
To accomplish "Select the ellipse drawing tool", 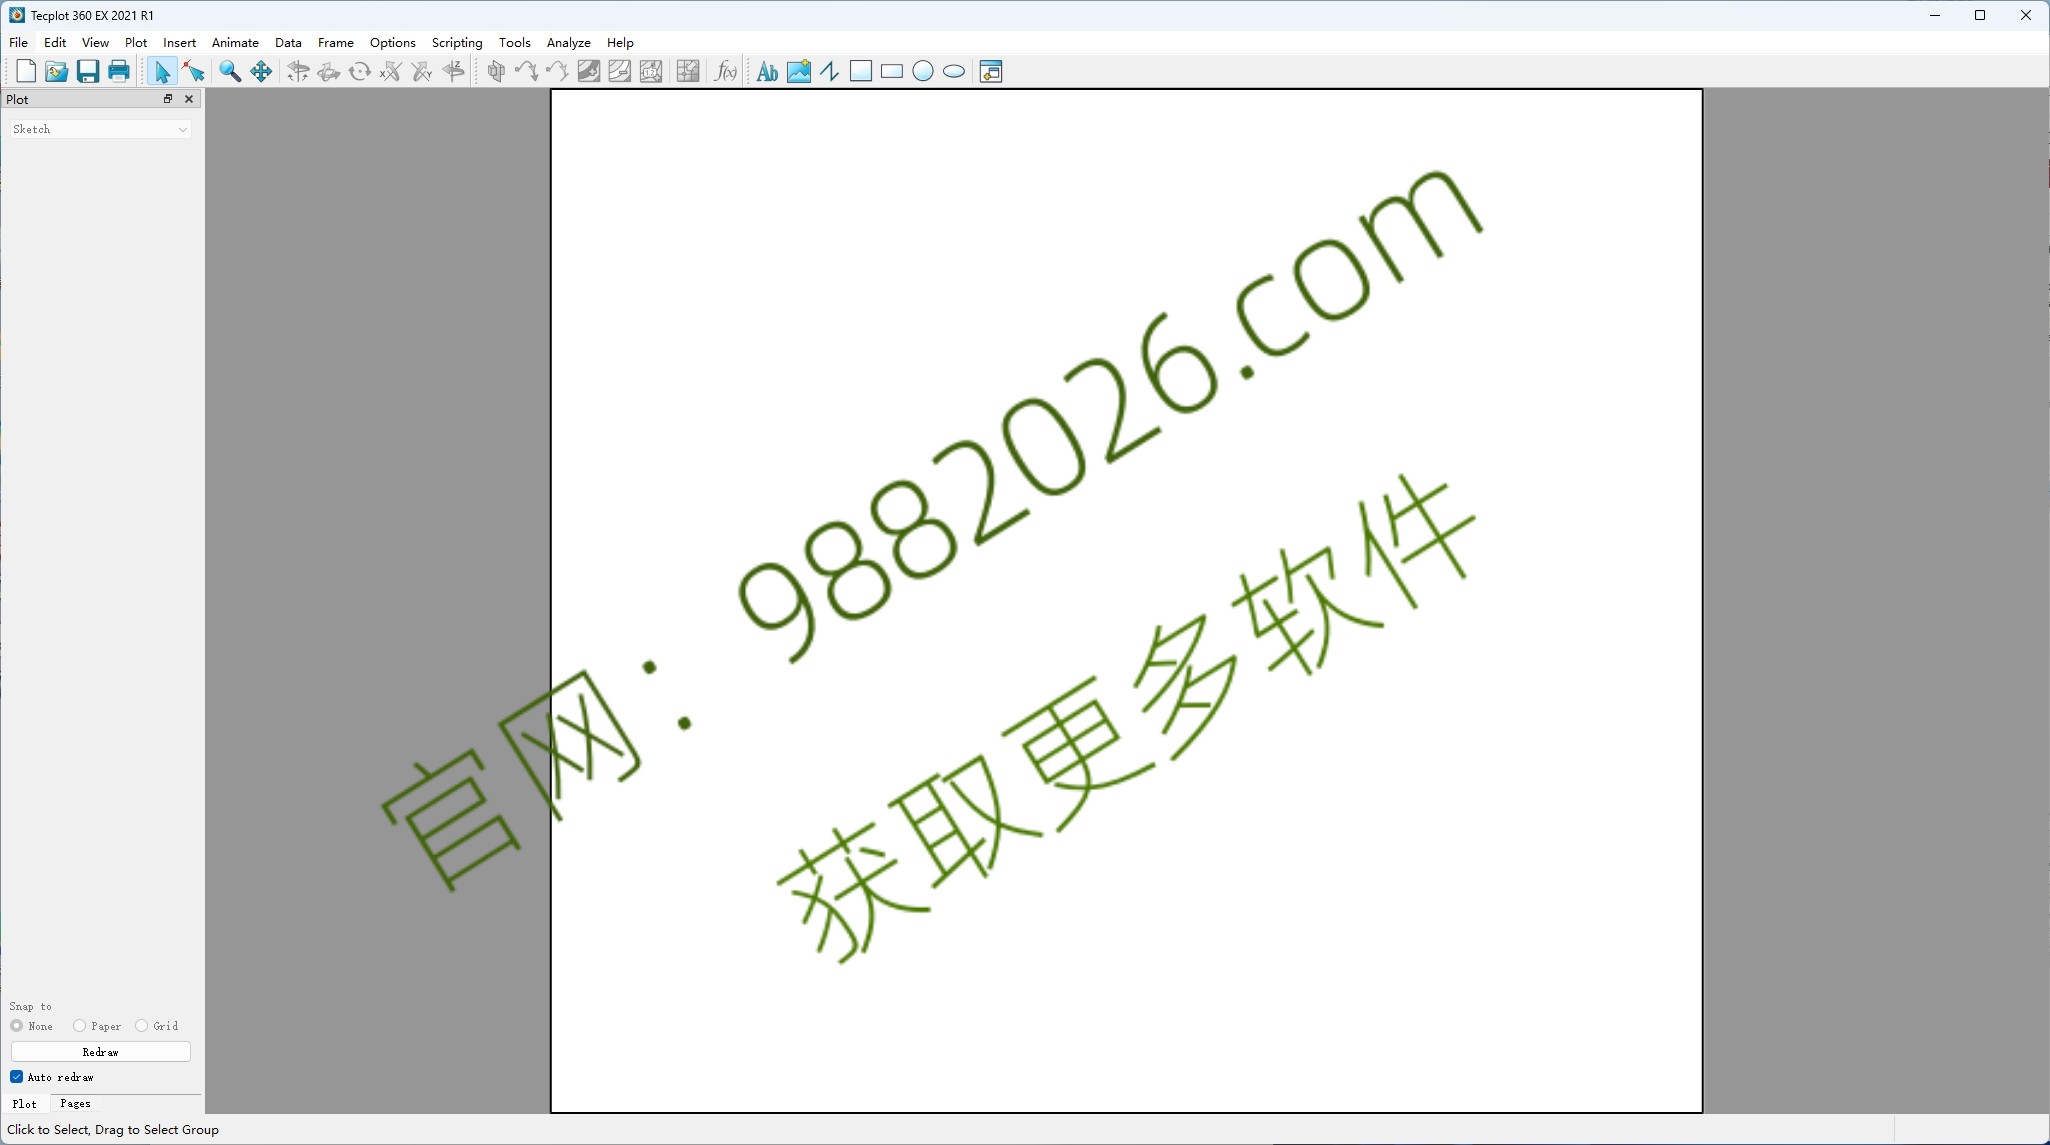I will pos(954,71).
